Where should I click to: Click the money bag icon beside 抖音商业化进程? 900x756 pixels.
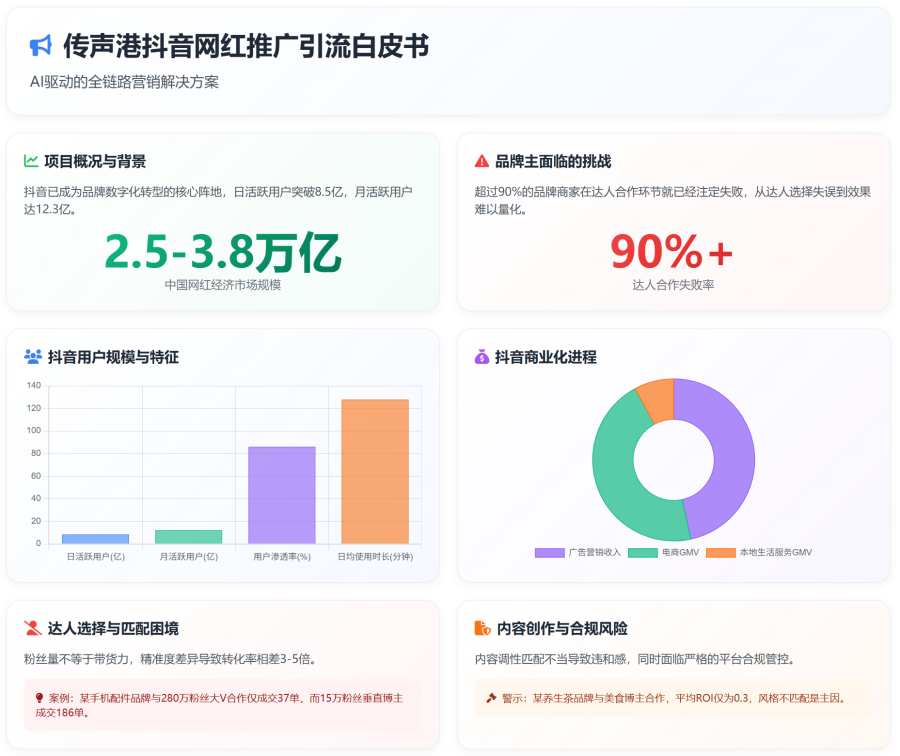[482, 357]
